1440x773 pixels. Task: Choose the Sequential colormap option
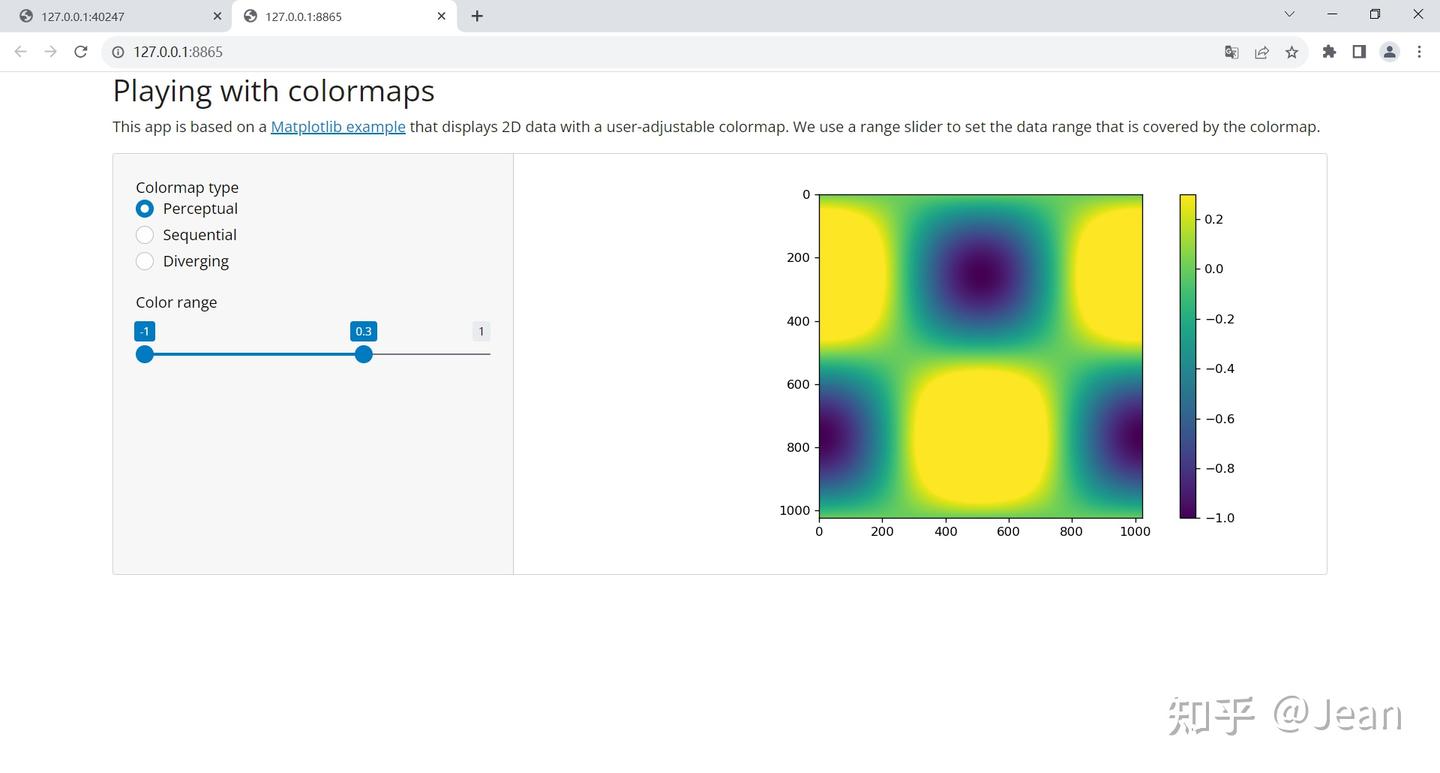click(x=145, y=234)
